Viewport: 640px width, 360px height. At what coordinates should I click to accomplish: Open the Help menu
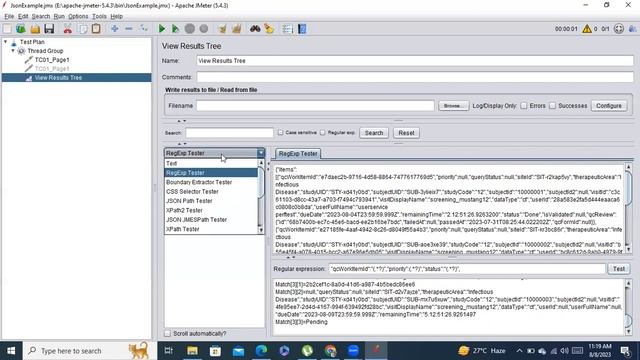pyautogui.click(x=116, y=16)
